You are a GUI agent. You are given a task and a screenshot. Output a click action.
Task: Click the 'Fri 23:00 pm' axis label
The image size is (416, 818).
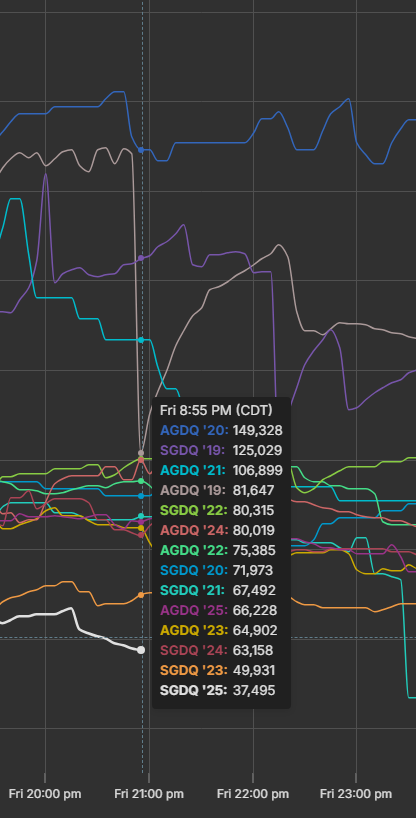pyautogui.click(x=356, y=794)
